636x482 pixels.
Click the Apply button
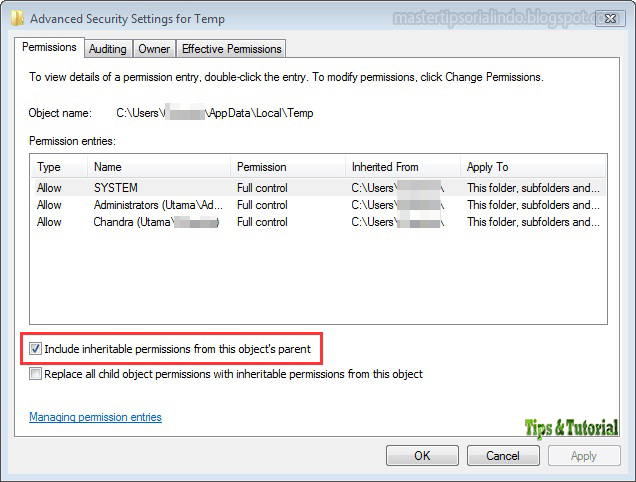(x=583, y=455)
